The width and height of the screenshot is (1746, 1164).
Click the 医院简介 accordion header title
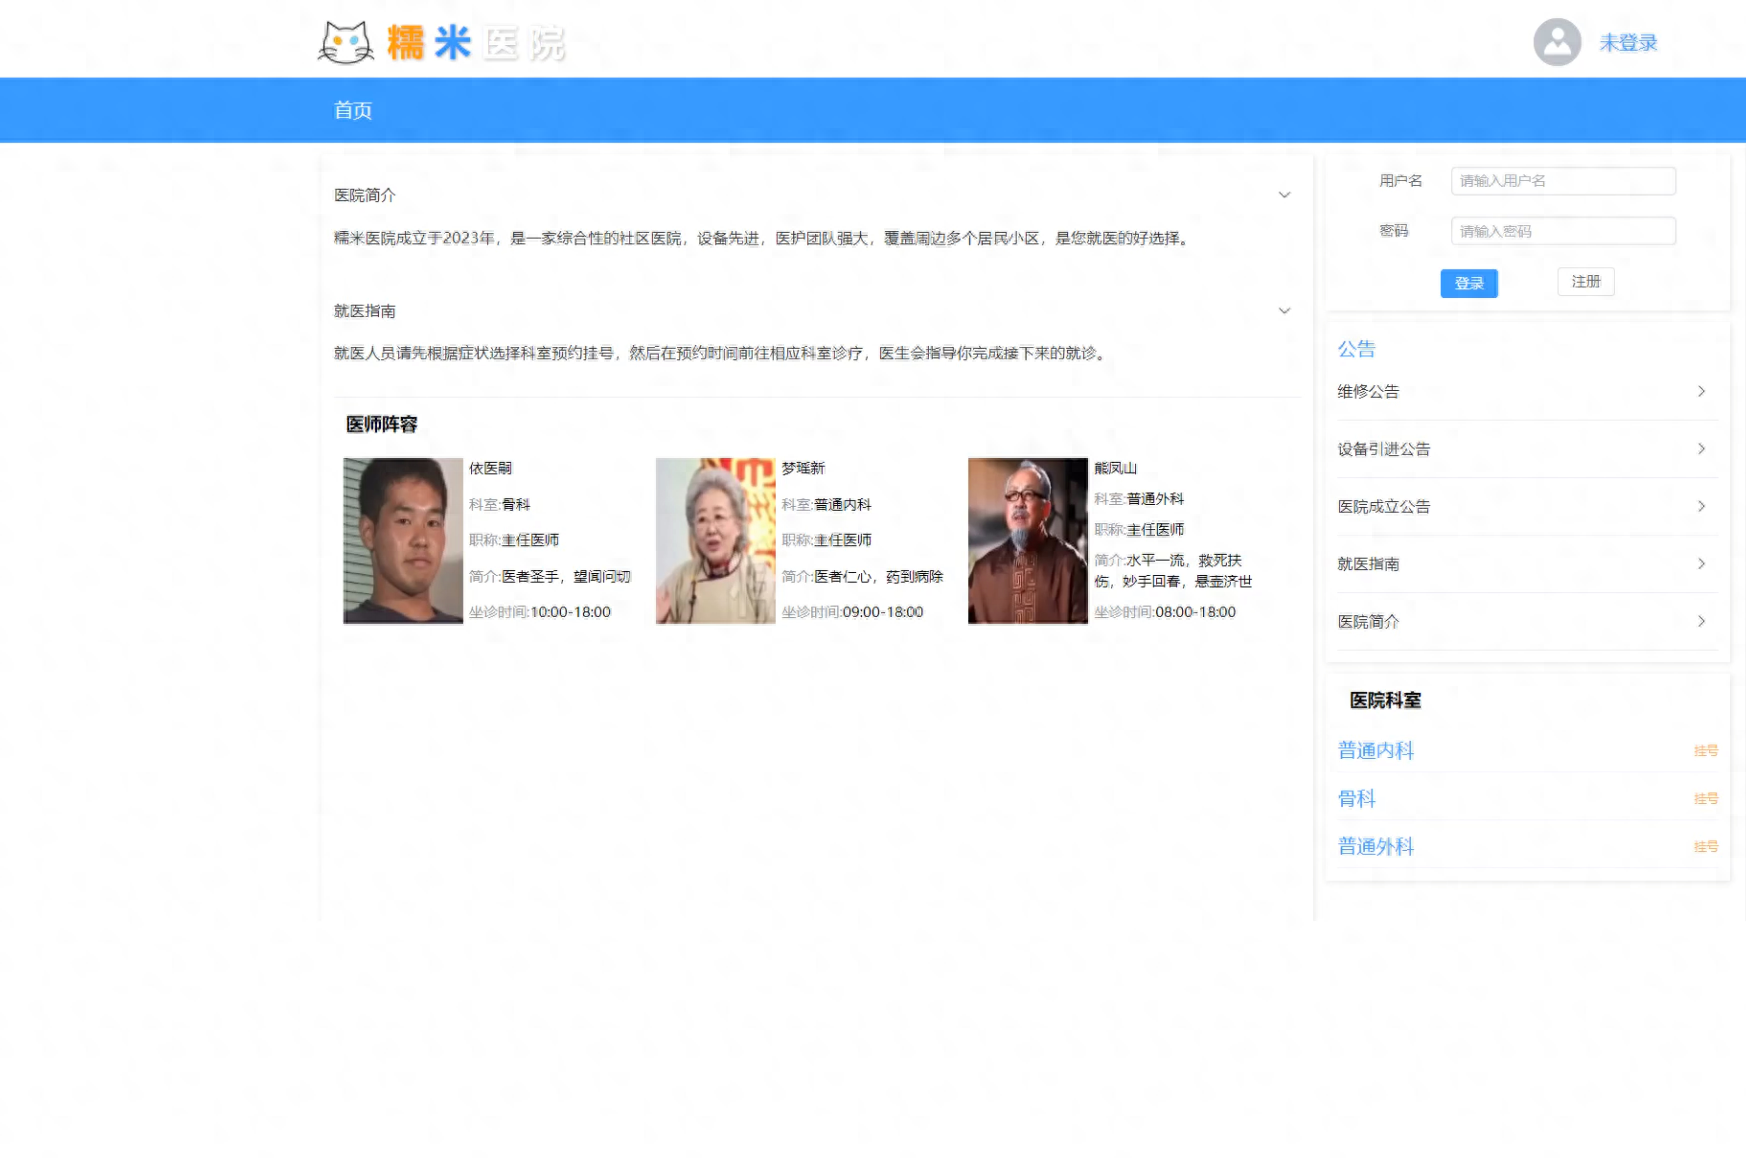click(x=365, y=195)
